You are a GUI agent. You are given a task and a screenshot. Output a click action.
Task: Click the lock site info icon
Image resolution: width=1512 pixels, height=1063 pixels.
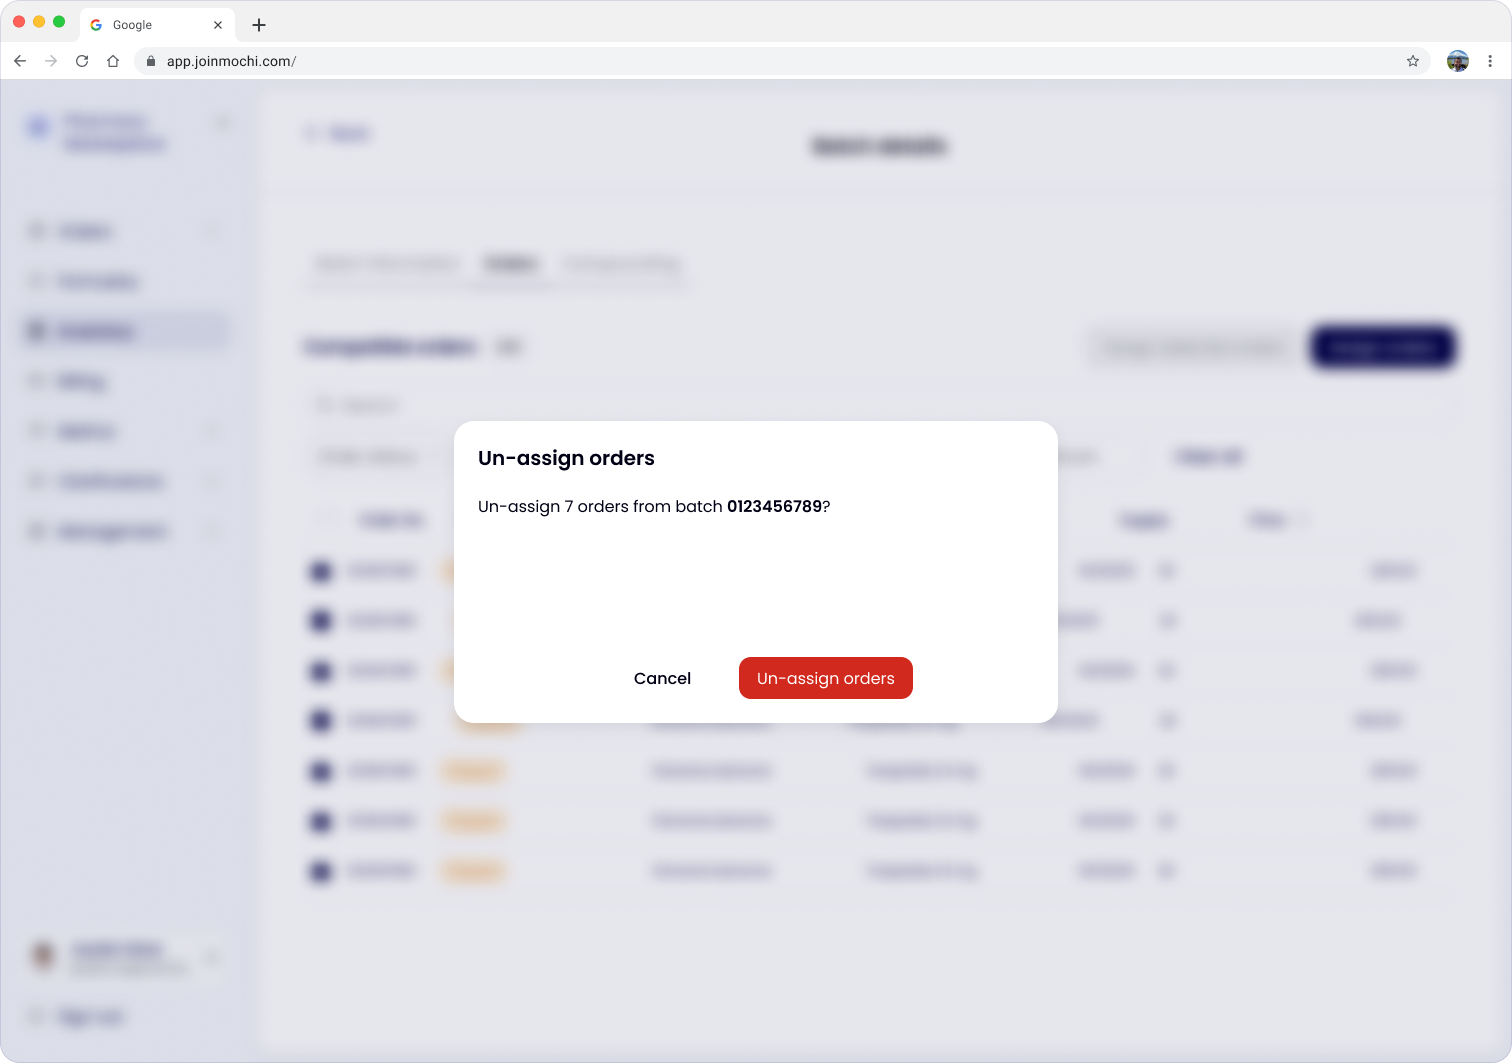tap(151, 61)
